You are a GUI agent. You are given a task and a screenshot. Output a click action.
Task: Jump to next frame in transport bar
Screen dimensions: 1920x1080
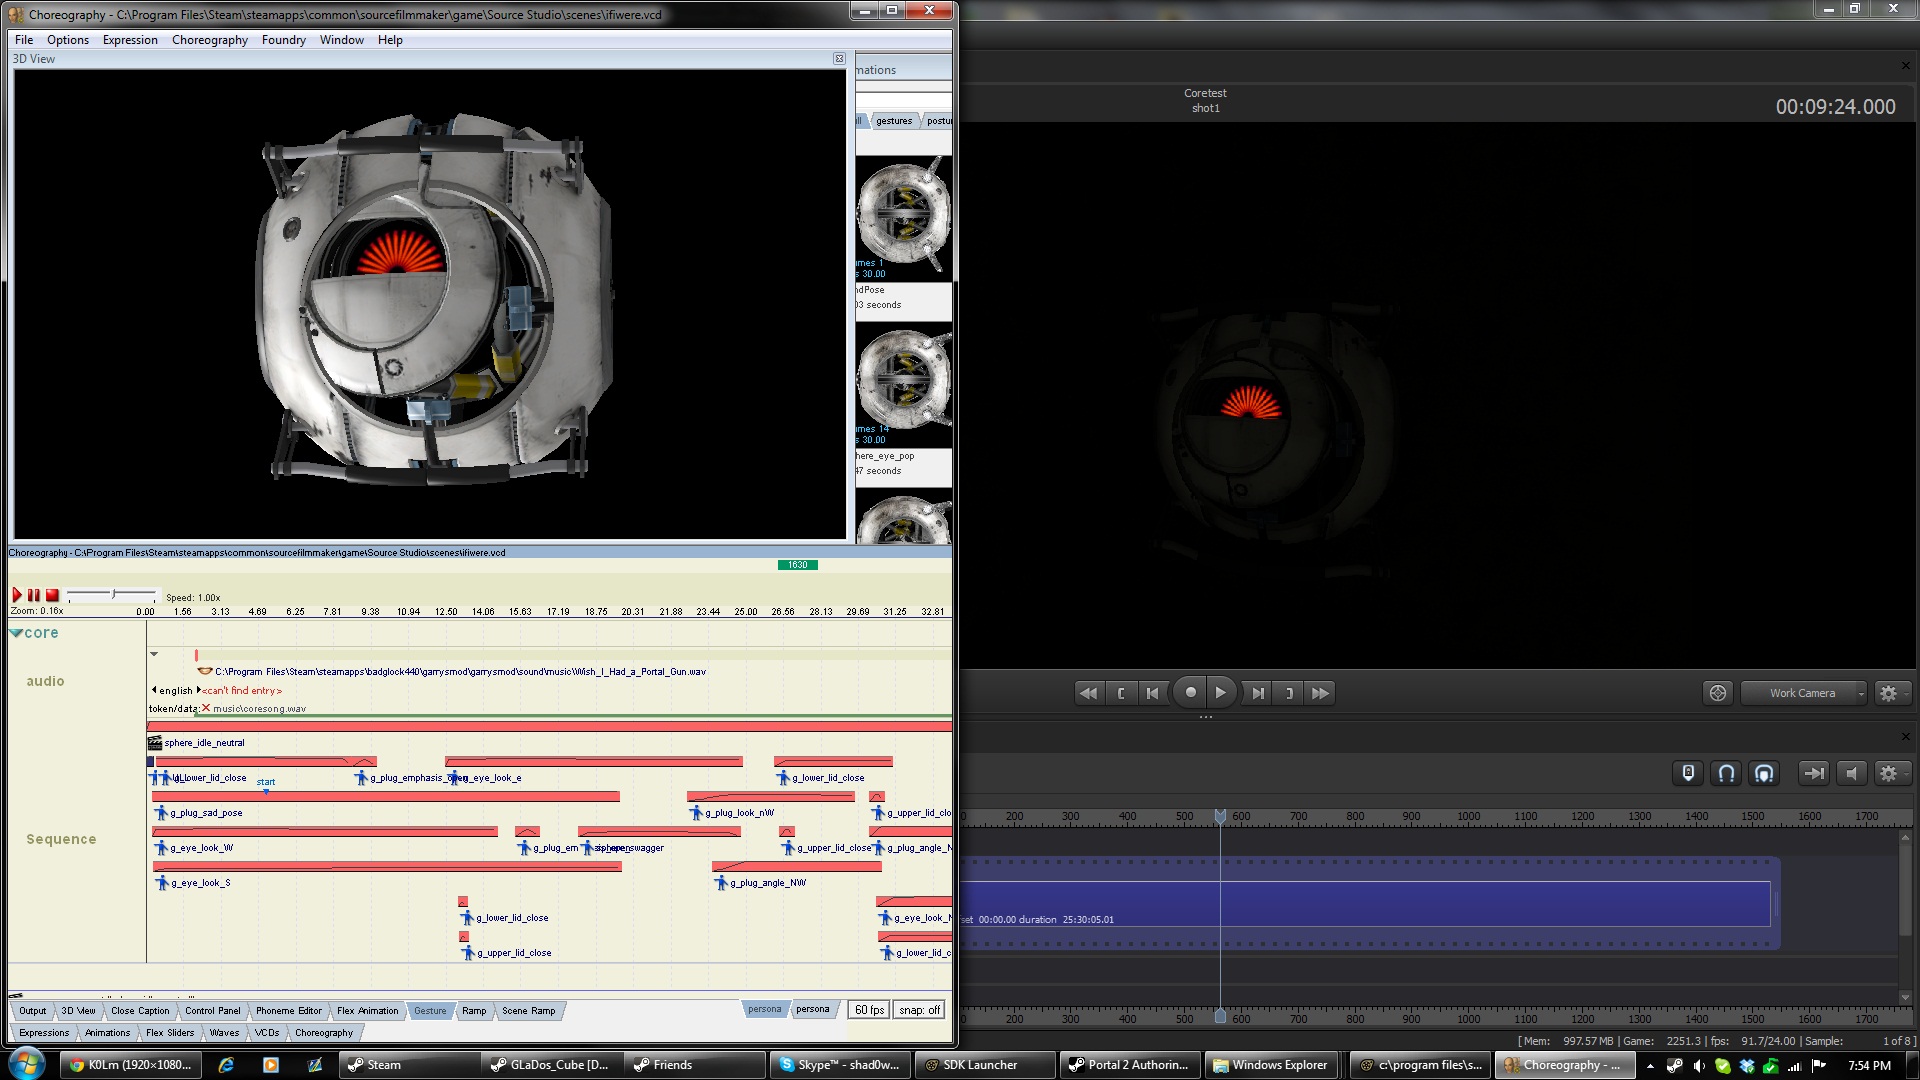pos(1258,693)
